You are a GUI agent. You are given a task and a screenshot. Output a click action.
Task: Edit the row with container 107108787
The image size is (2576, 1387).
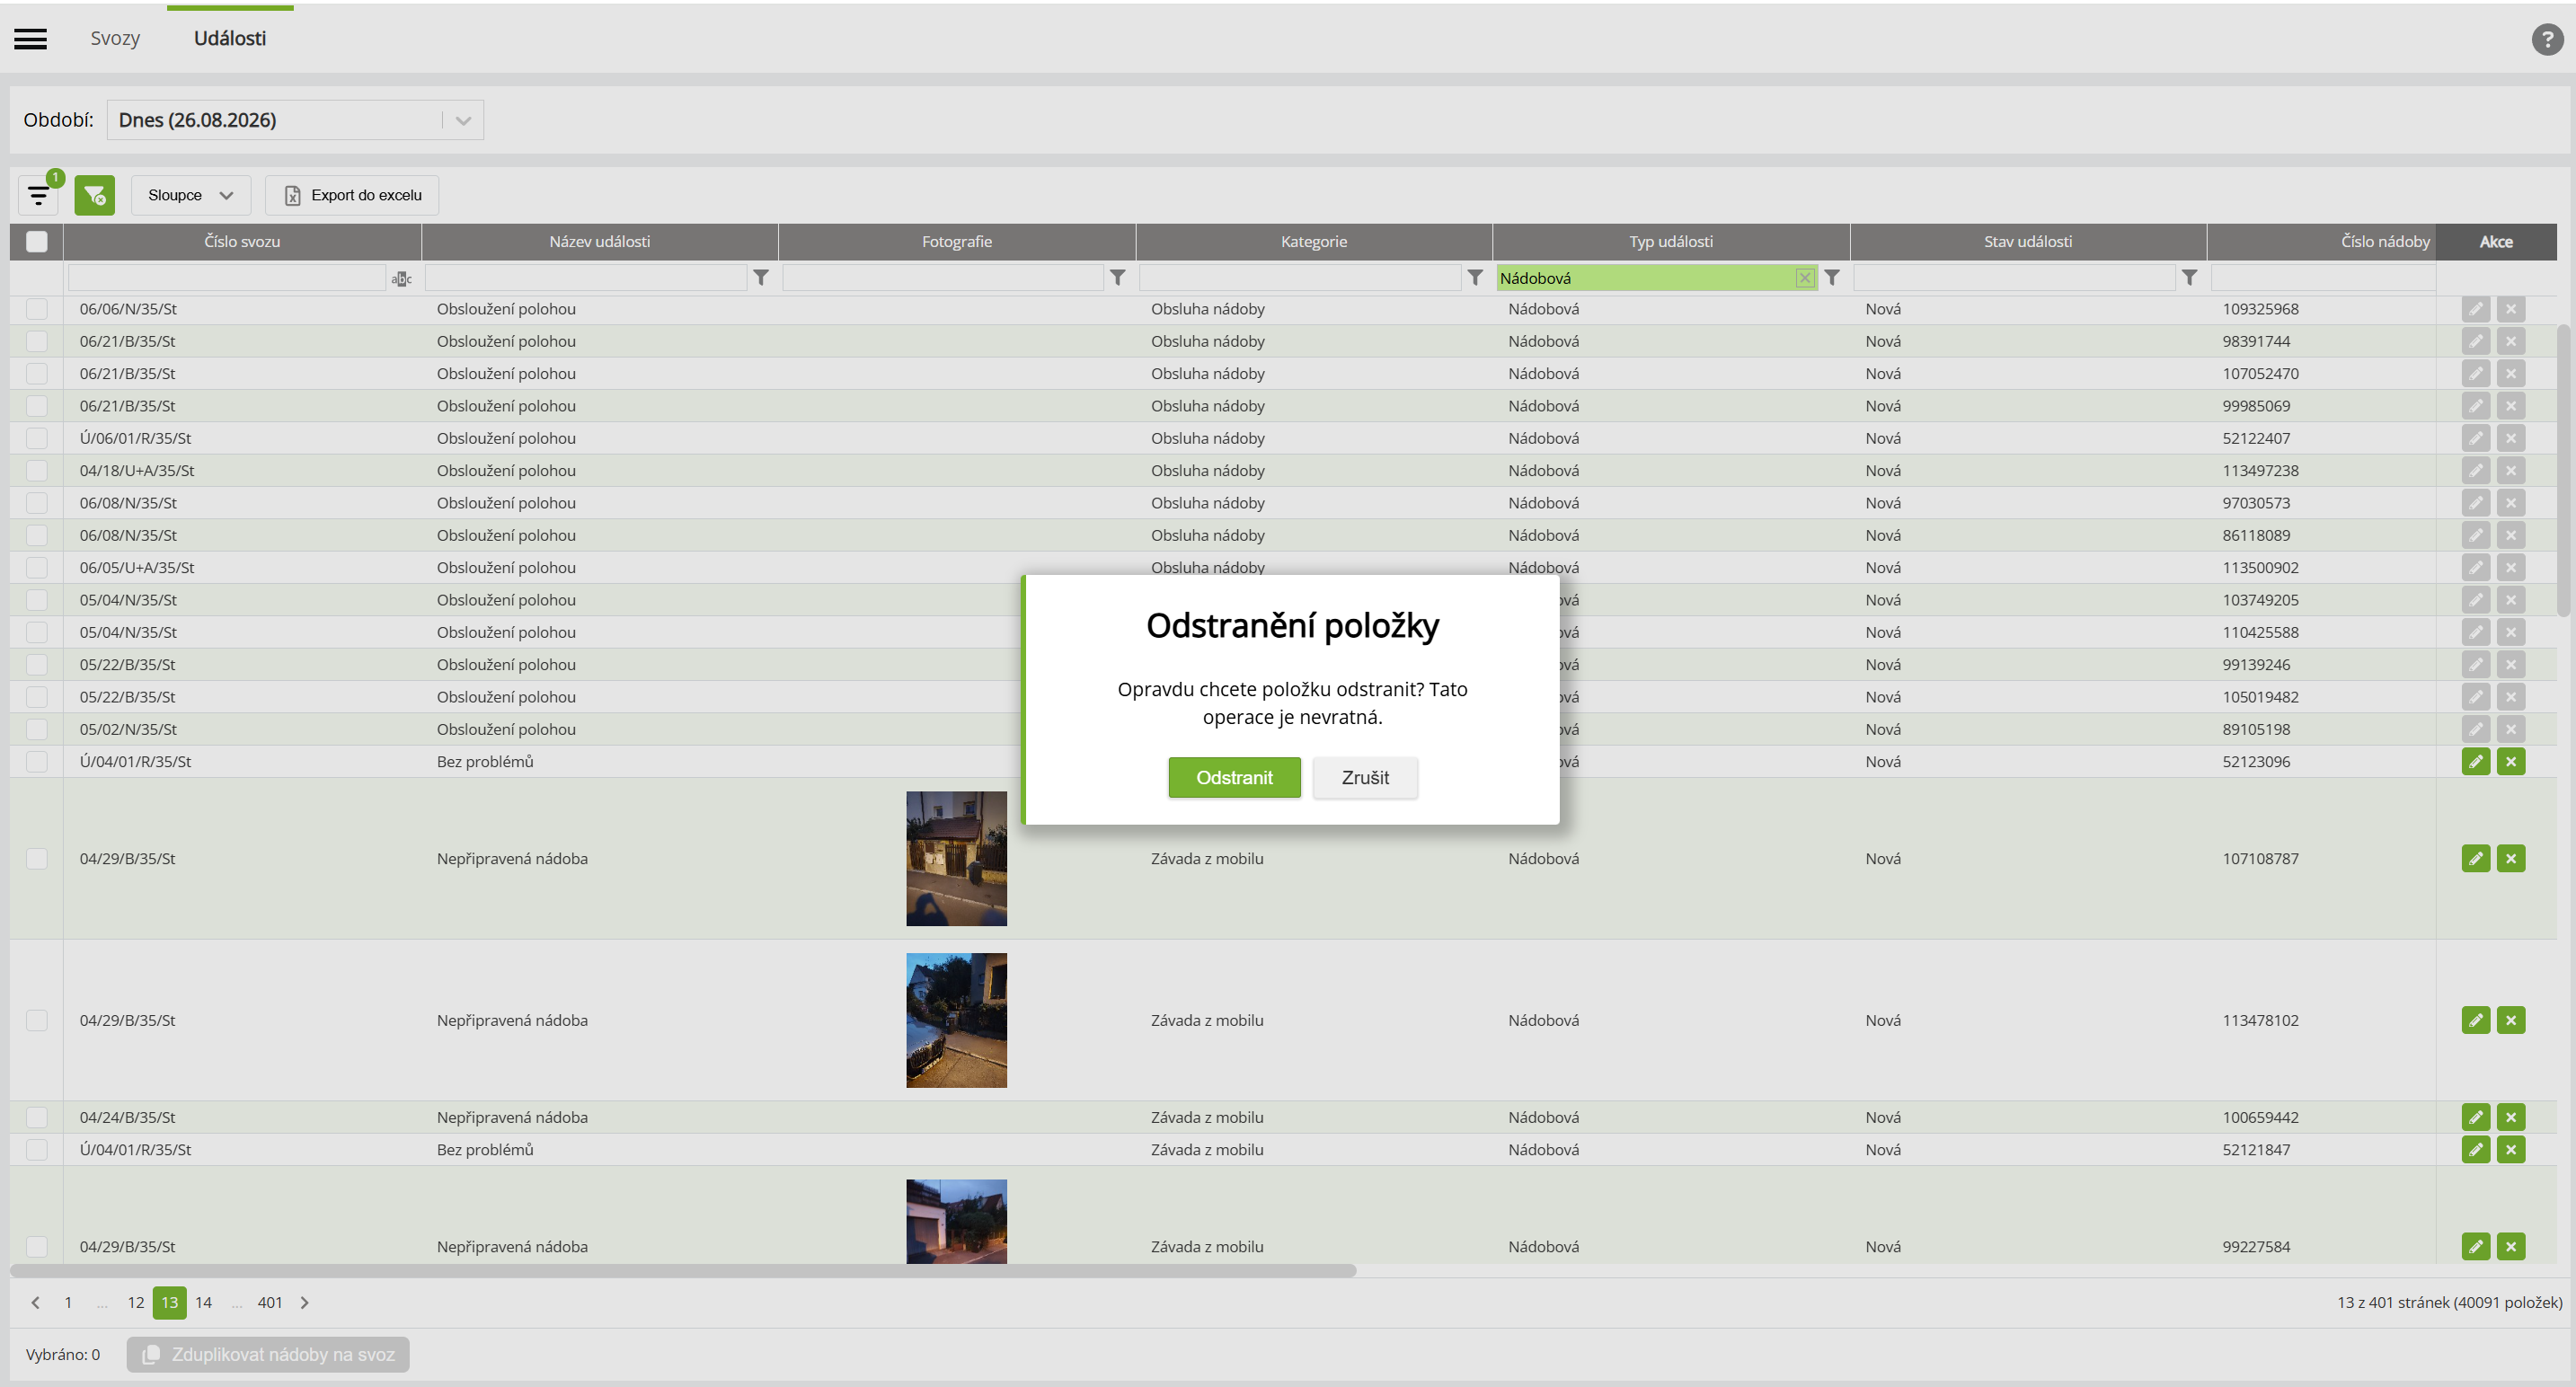2475,858
